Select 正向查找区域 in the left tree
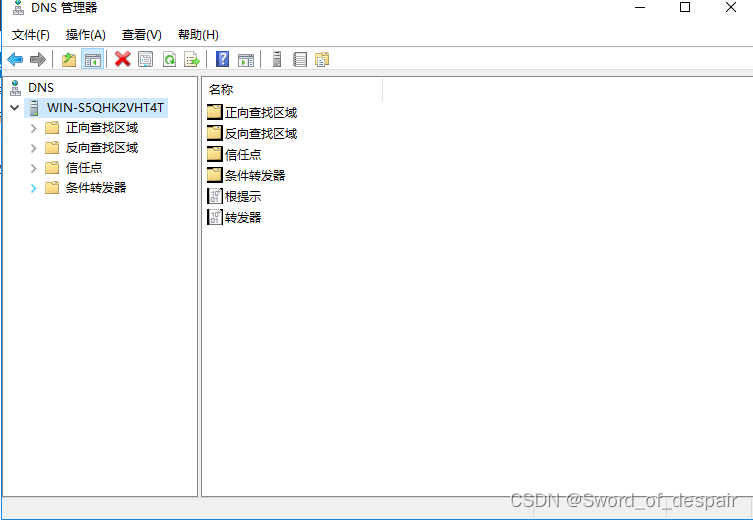Screen dimensions: 753x520 tap(102, 128)
